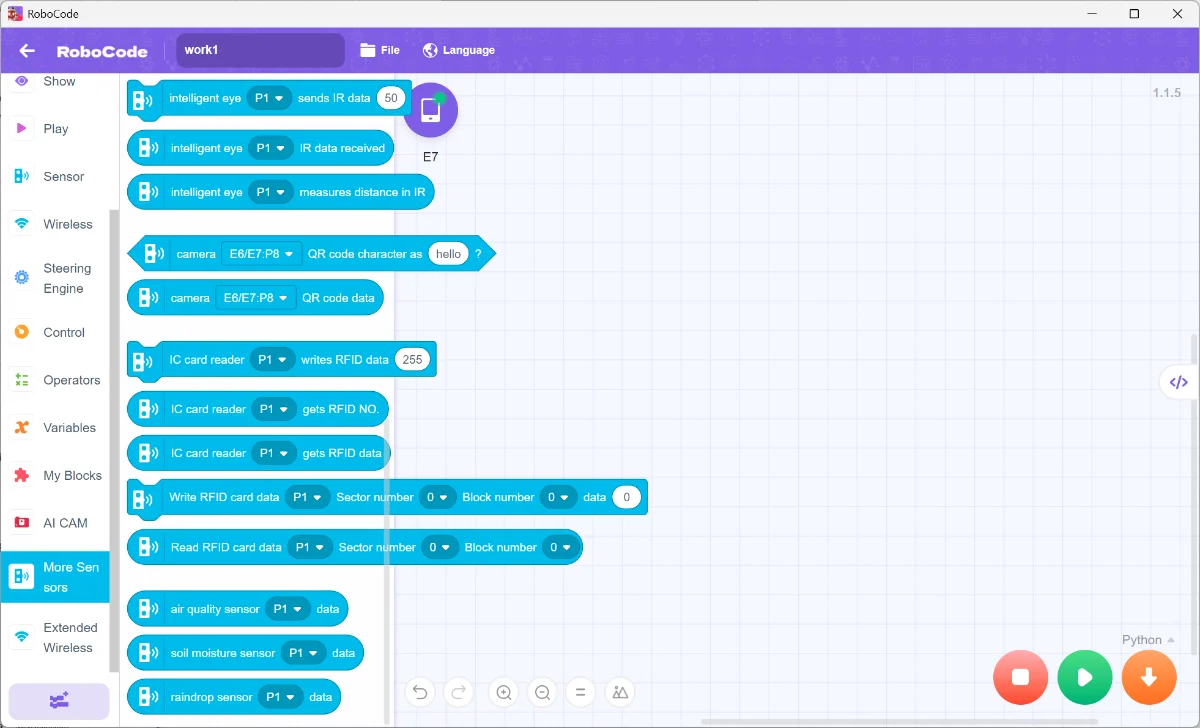Screen dimensions: 1200x728
Task: Open the File menu
Action: coord(380,50)
